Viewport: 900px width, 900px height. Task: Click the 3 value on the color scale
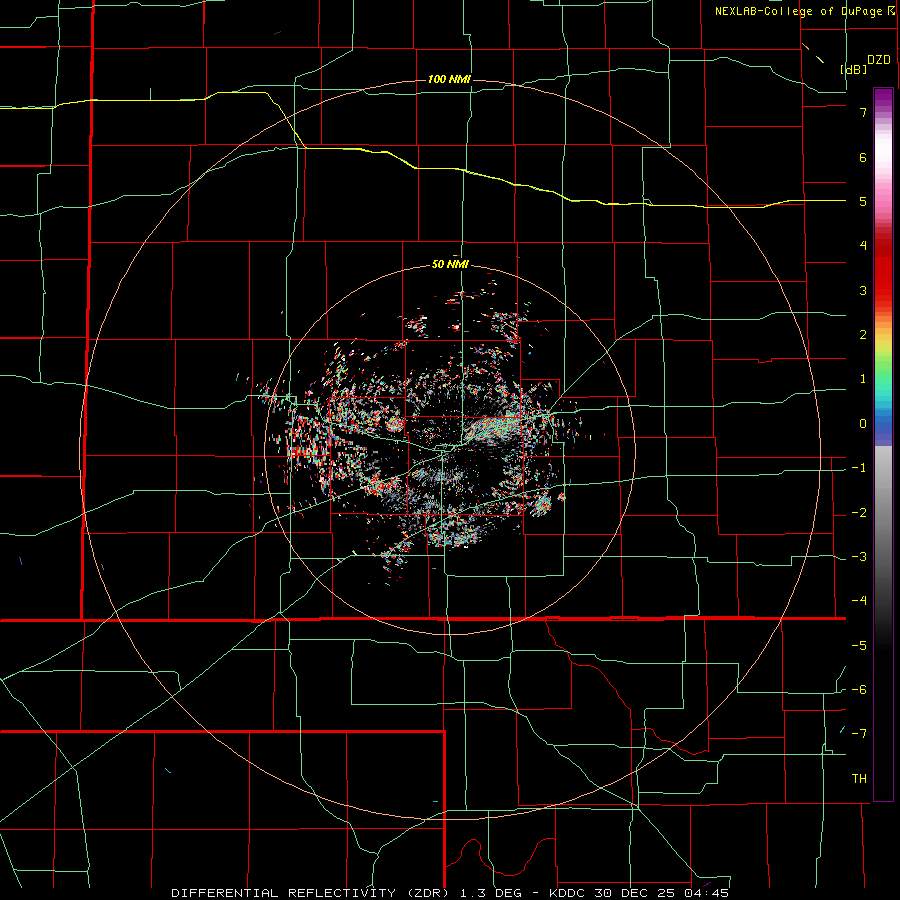863,290
